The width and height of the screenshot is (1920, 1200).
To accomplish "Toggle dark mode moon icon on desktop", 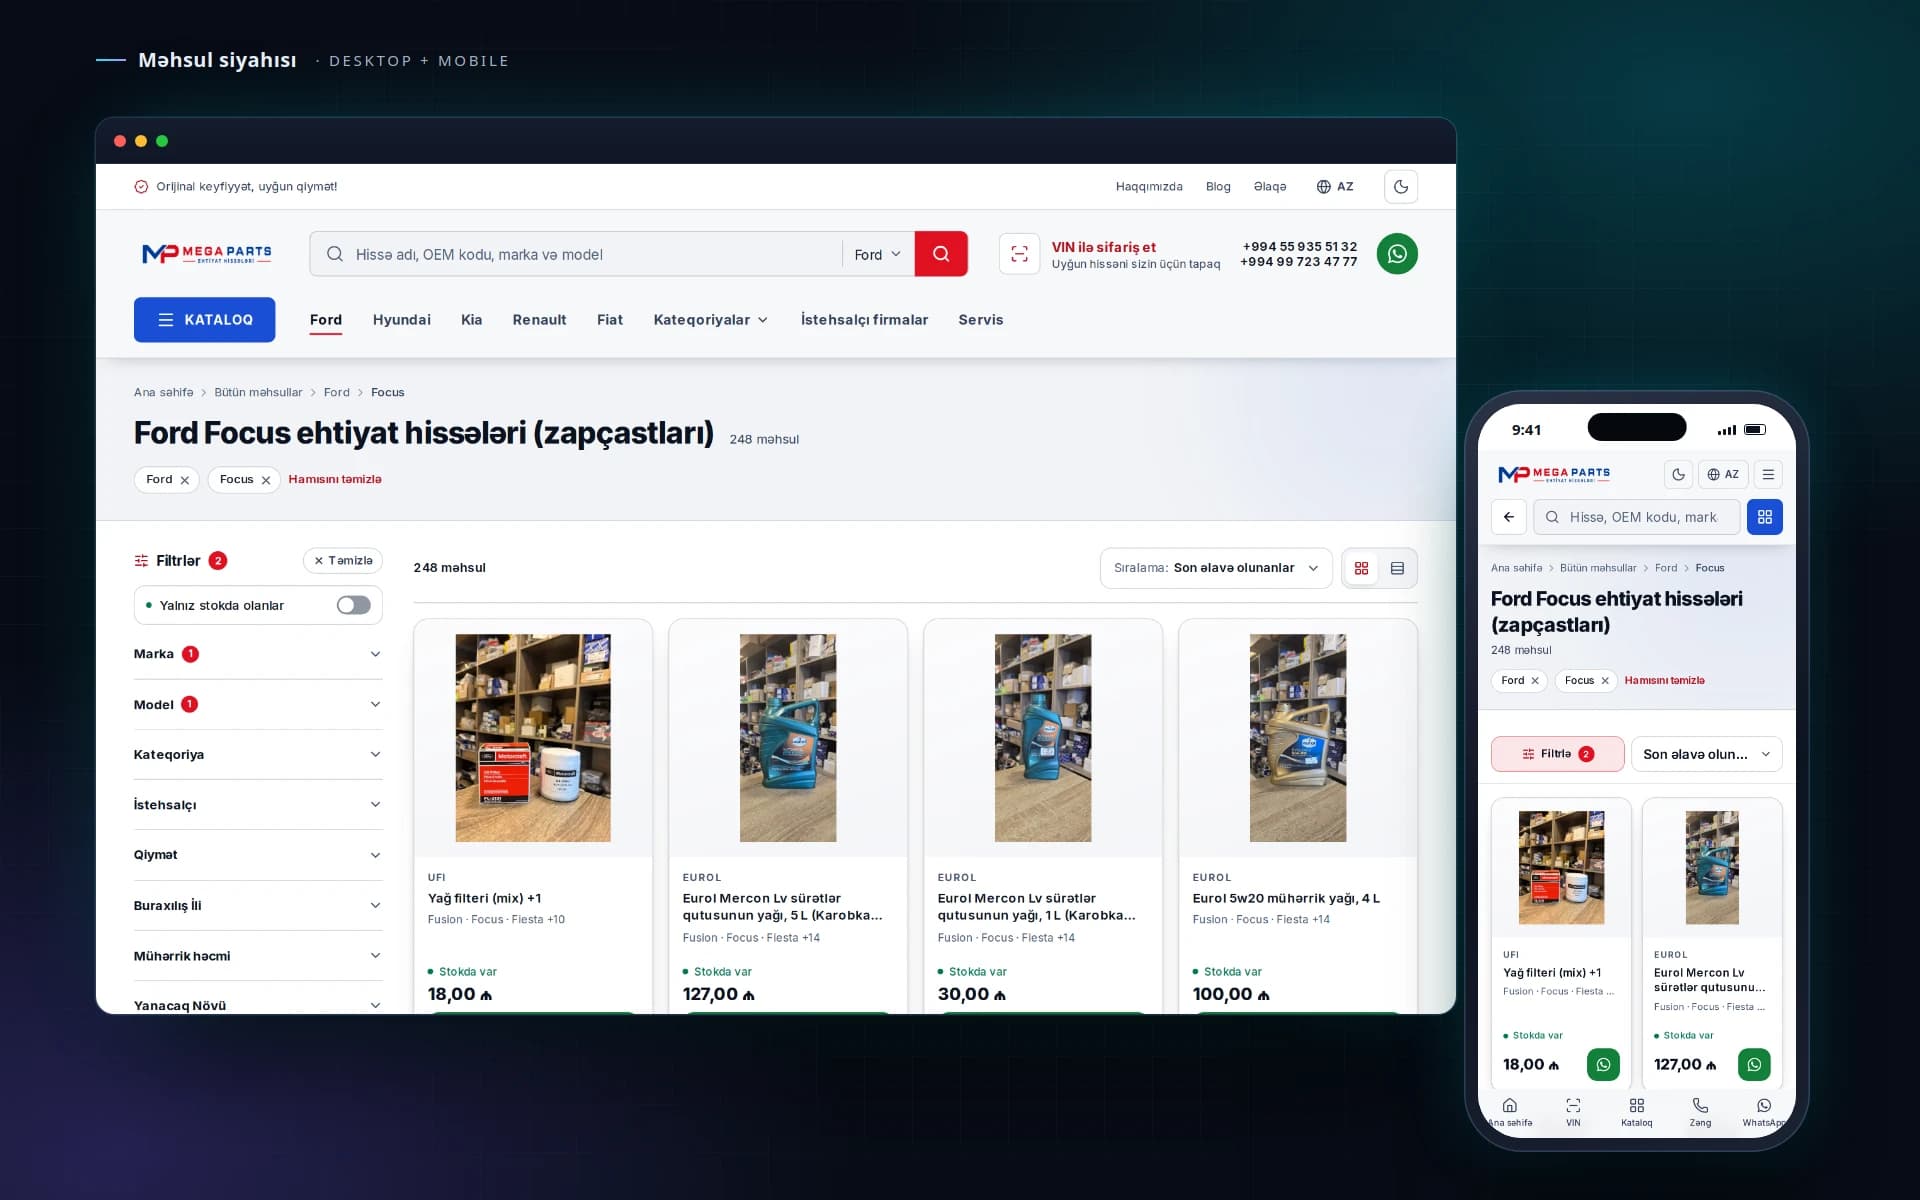I will [1401, 186].
